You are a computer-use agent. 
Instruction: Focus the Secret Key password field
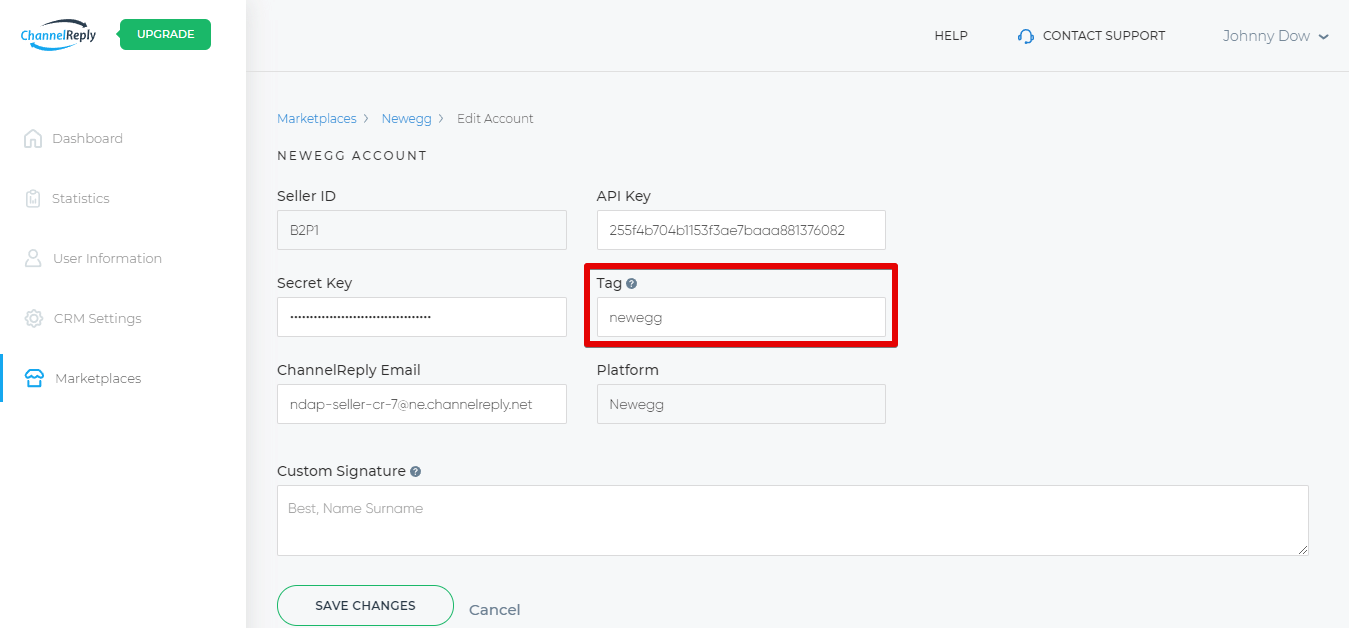point(422,317)
